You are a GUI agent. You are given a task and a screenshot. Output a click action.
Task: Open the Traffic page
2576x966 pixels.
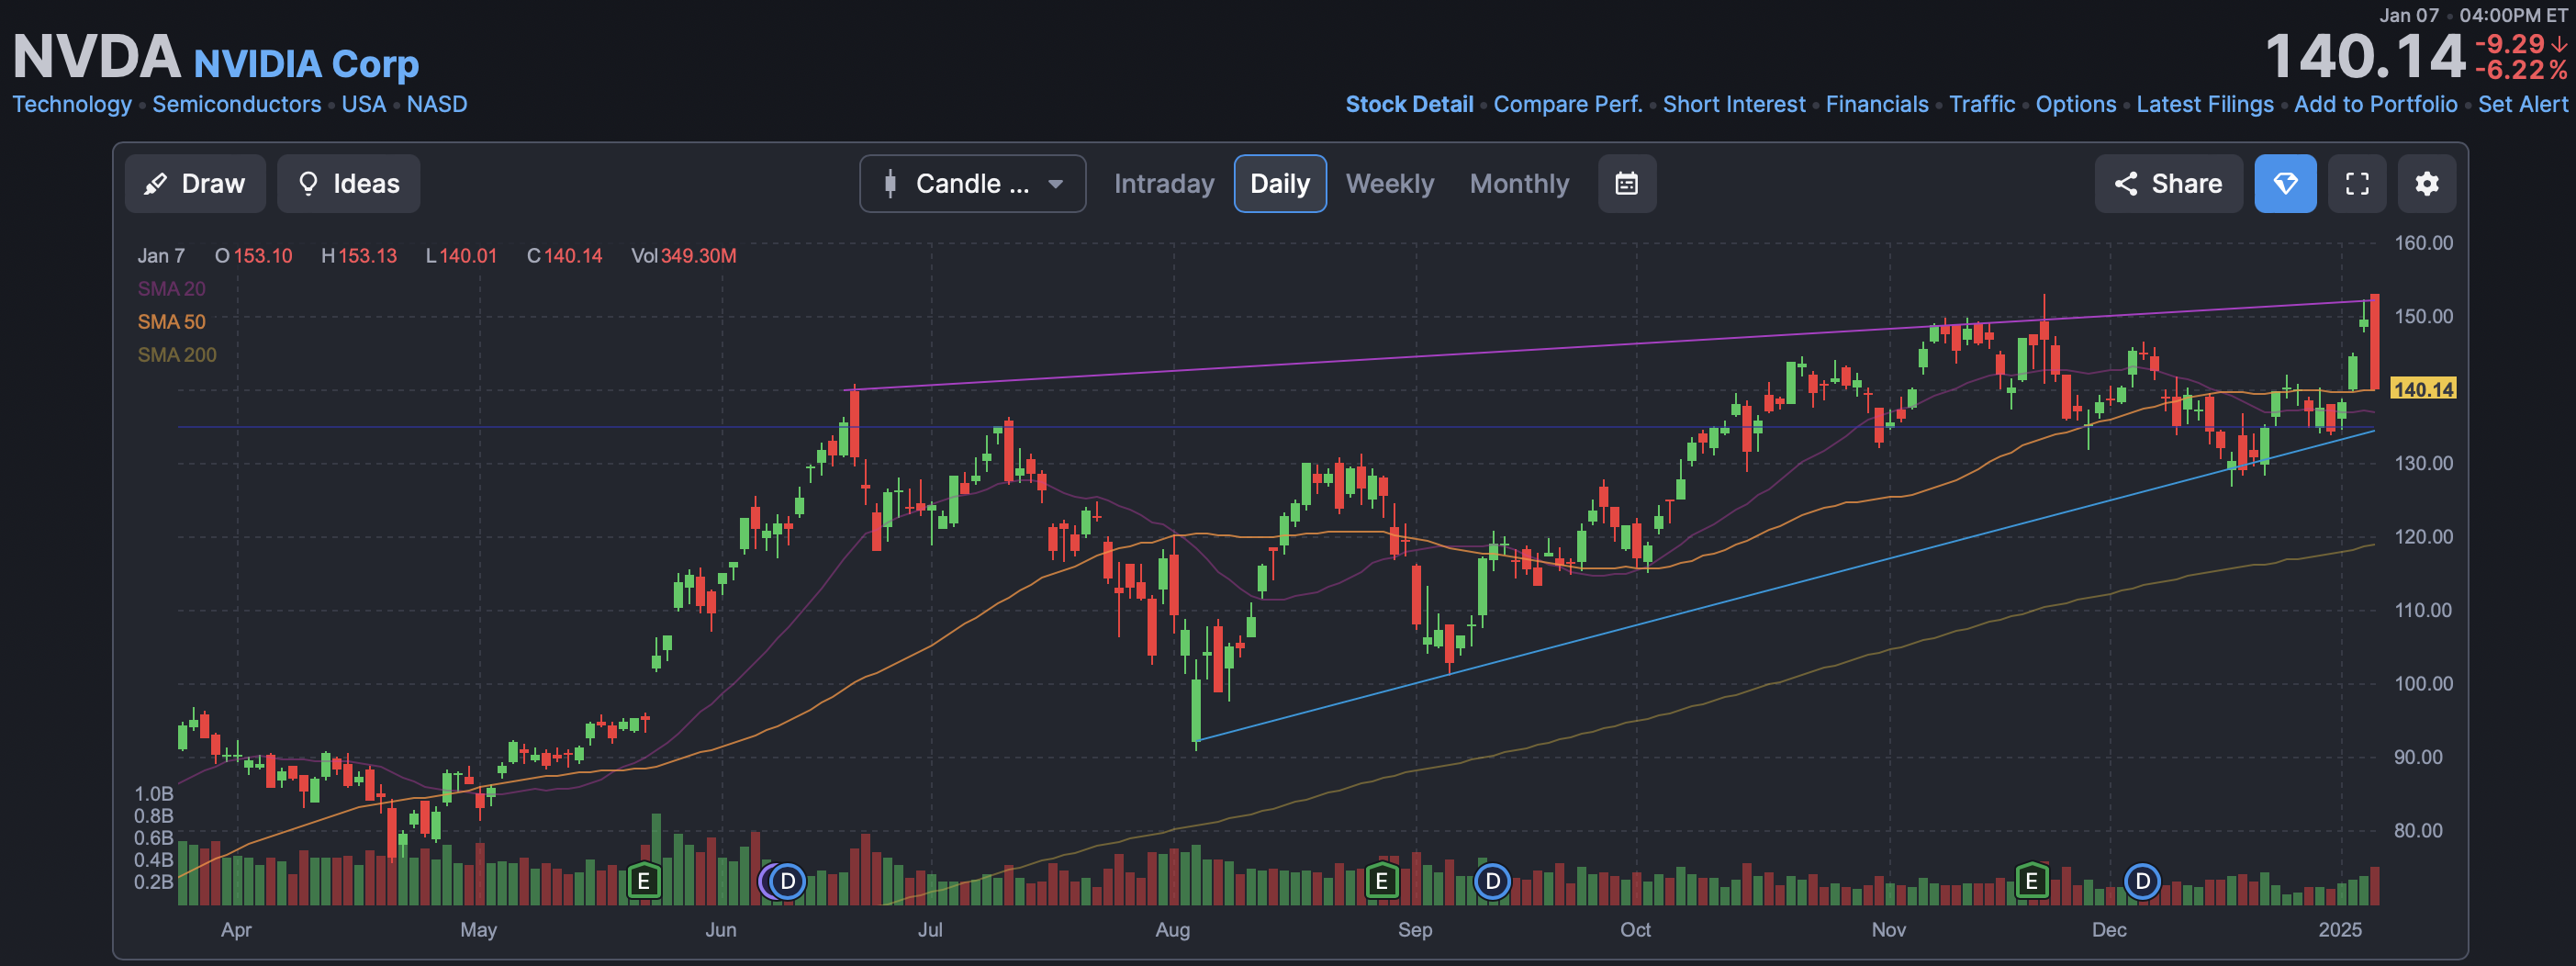pyautogui.click(x=1982, y=104)
